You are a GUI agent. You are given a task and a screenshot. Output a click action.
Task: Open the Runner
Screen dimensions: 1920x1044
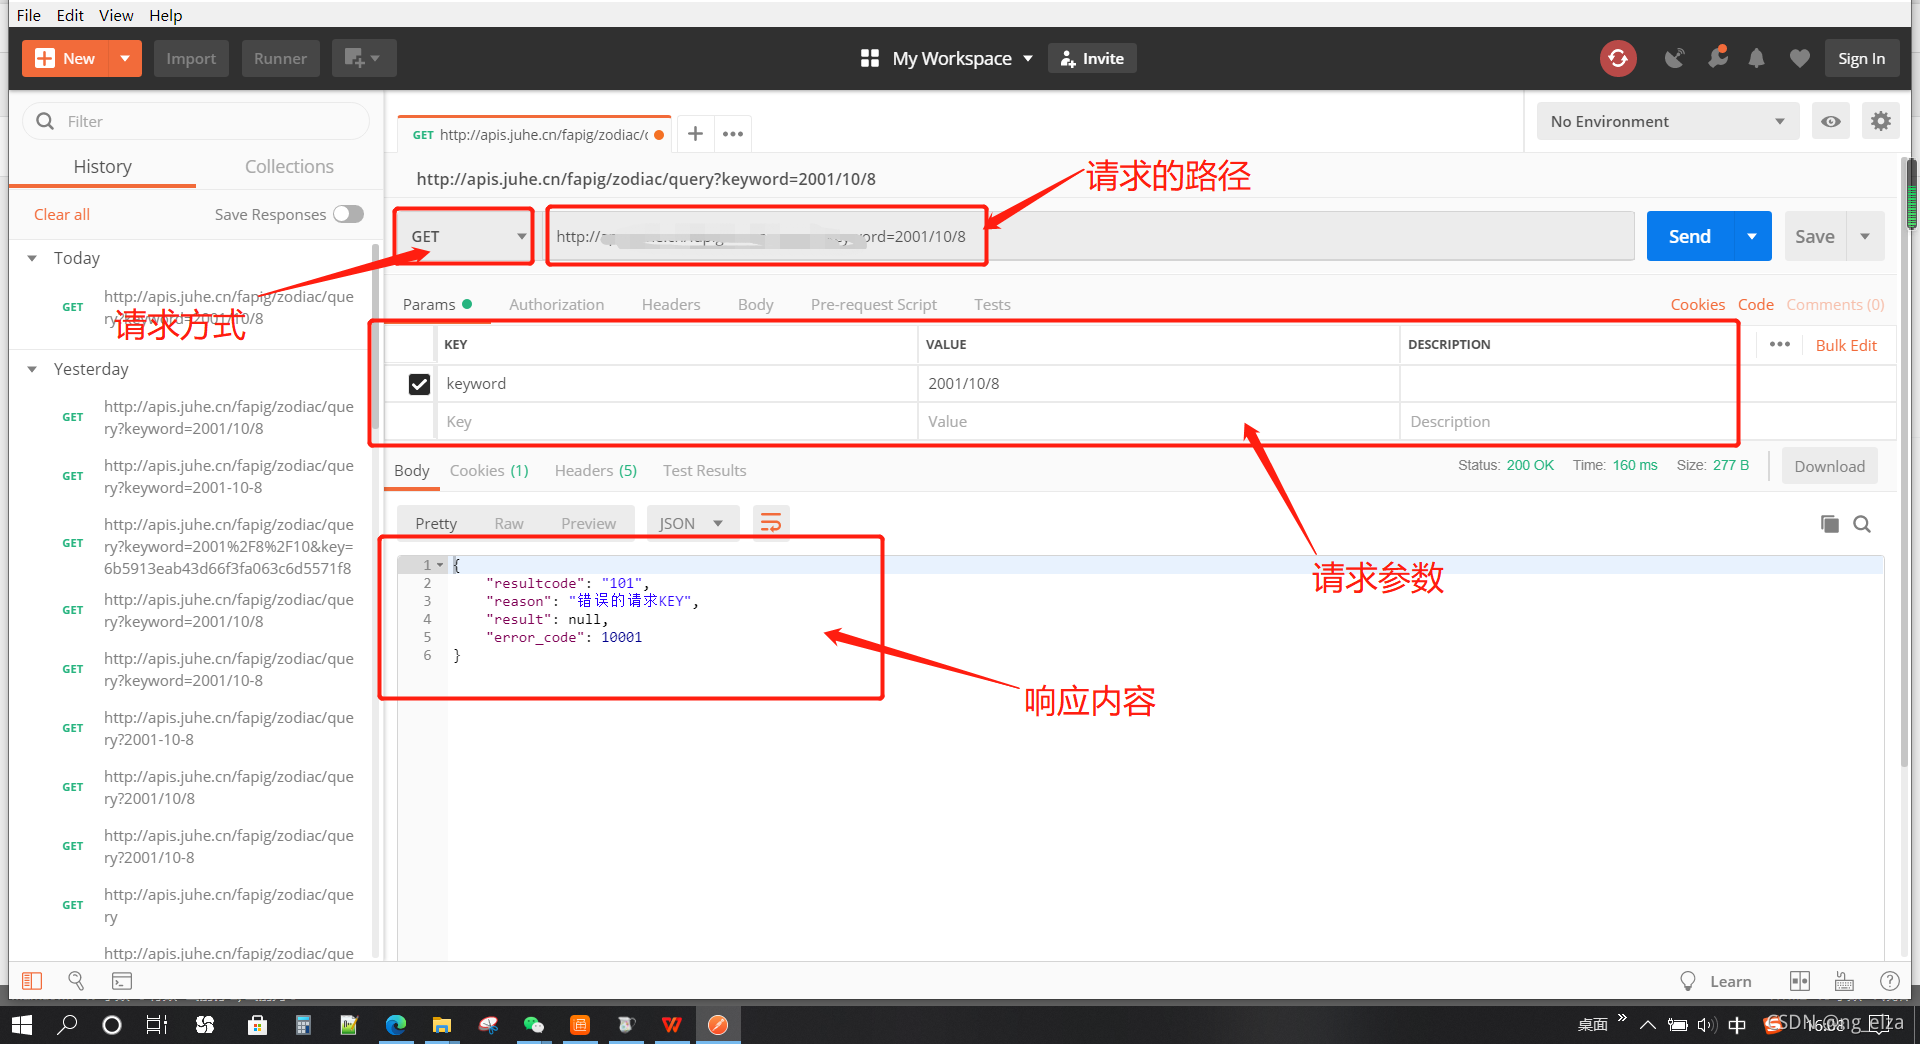(280, 58)
